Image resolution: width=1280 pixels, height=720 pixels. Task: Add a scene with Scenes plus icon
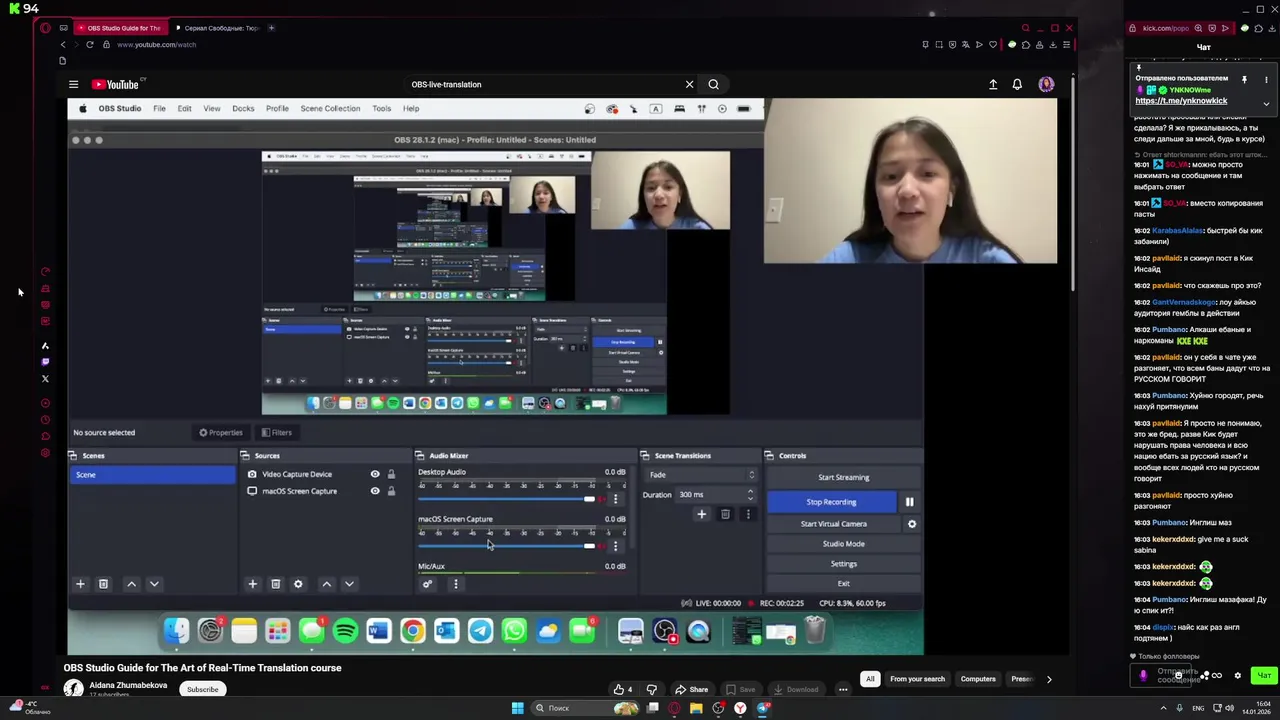(80, 584)
